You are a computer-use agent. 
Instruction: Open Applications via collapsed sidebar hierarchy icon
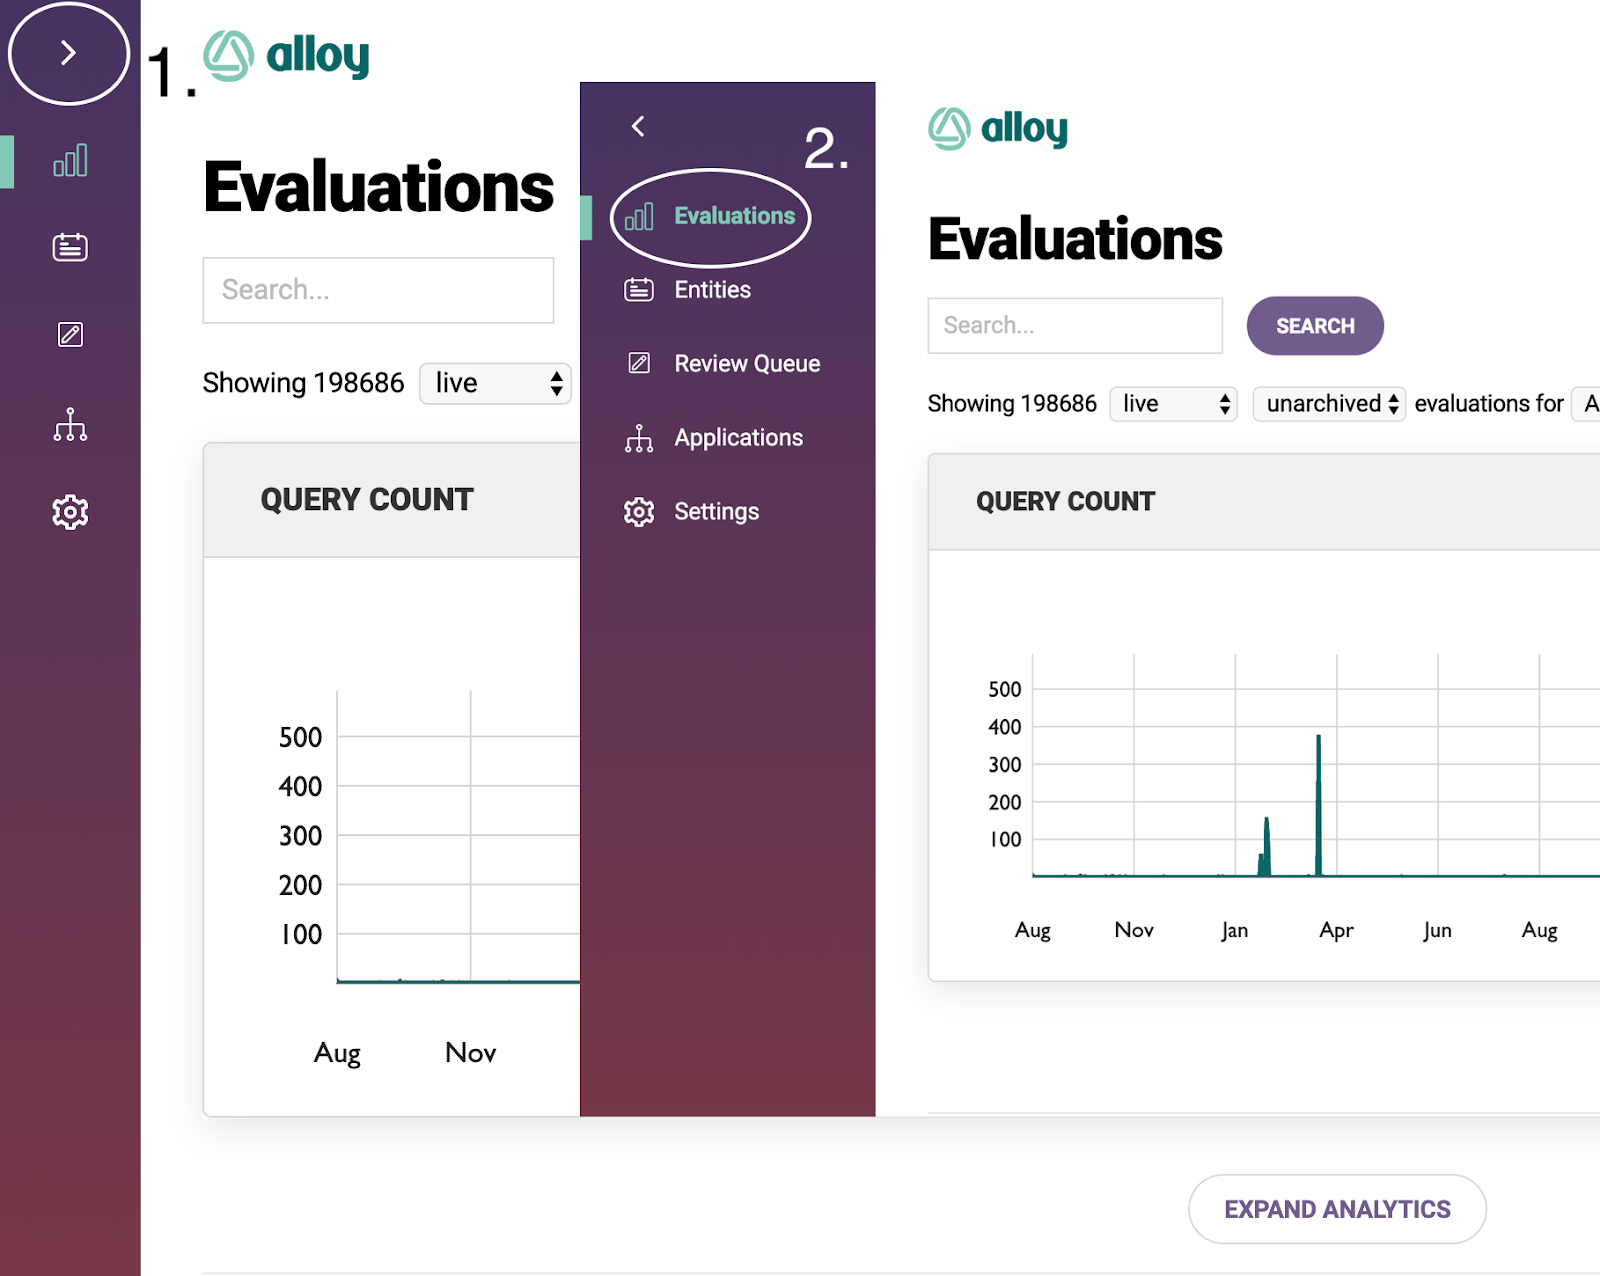click(x=70, y=424)
